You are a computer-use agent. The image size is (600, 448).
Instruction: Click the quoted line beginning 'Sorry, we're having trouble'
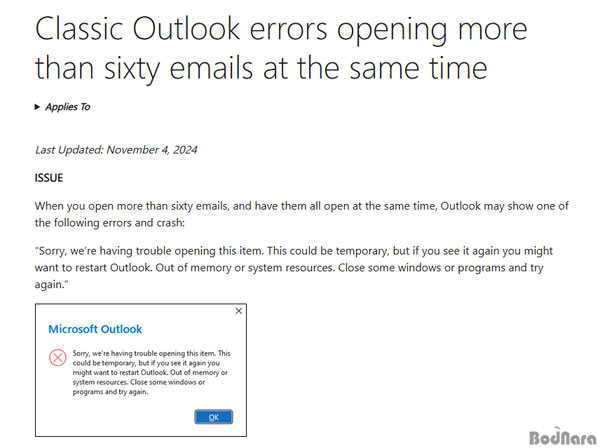[x=294, y=251]
